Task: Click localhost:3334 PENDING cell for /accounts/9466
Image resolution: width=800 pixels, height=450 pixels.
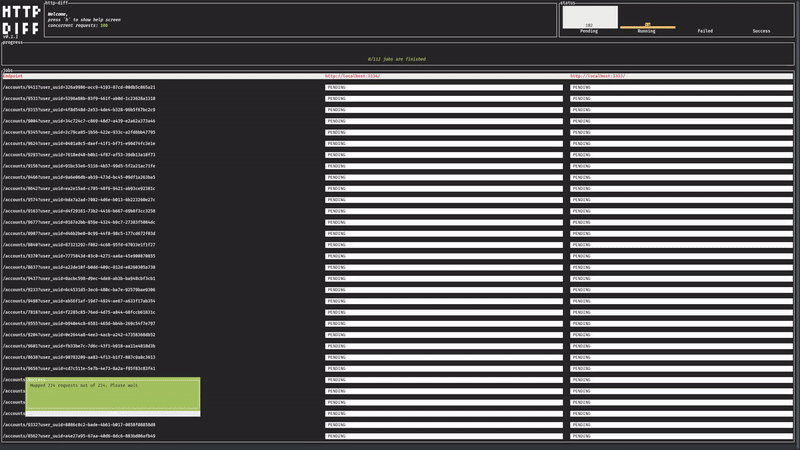Action: pyautogui.click(x=444, y=177)
